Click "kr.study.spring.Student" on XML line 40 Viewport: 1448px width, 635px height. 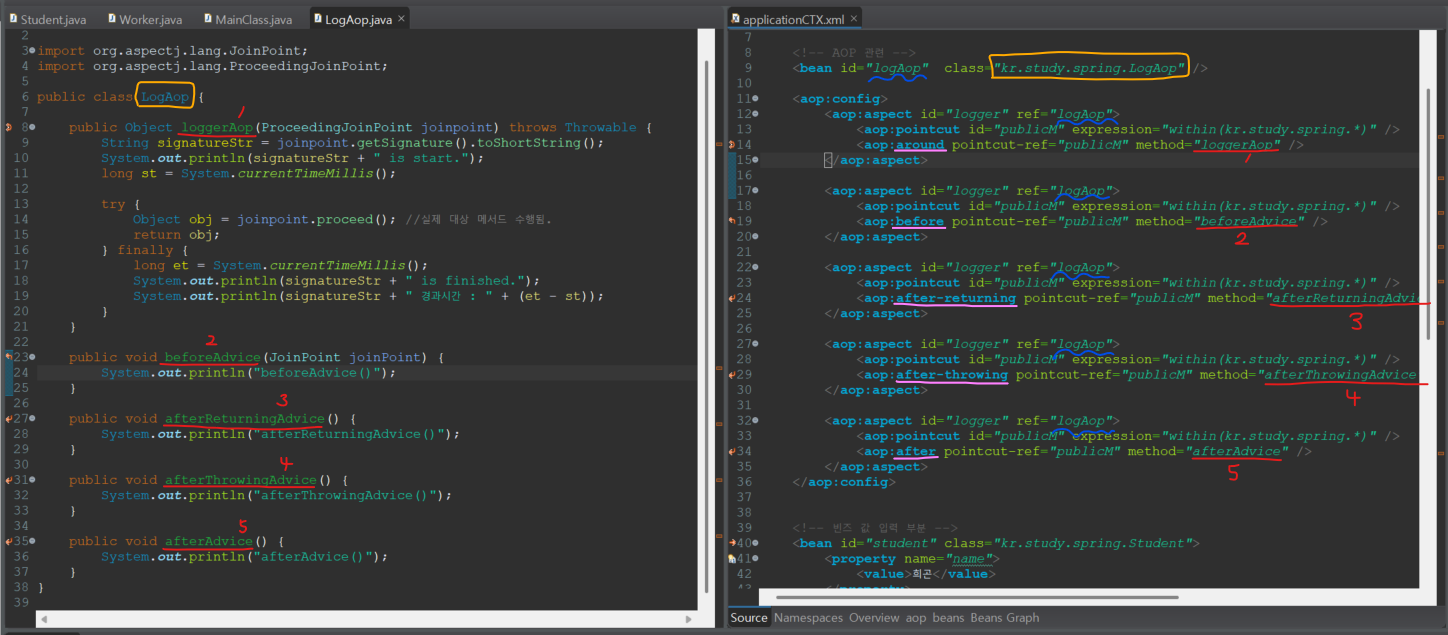(x=1093, y=543)
